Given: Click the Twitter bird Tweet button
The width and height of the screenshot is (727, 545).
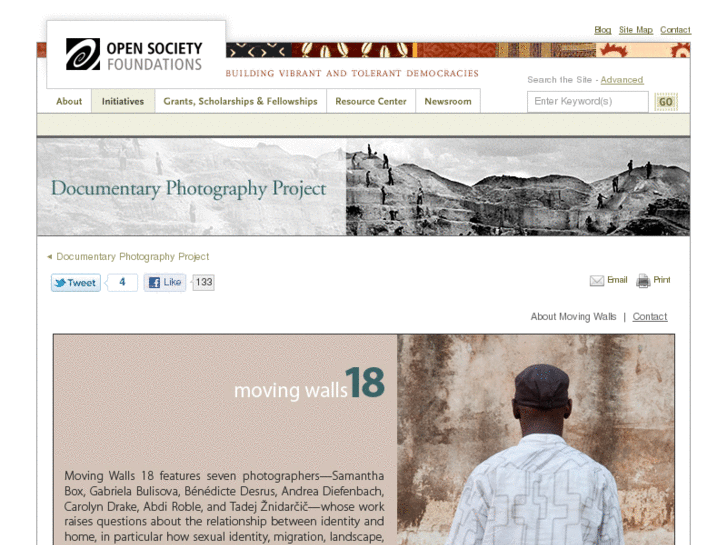Looking at the screenshot, I should pyautogui.click(x=76, y=282).
